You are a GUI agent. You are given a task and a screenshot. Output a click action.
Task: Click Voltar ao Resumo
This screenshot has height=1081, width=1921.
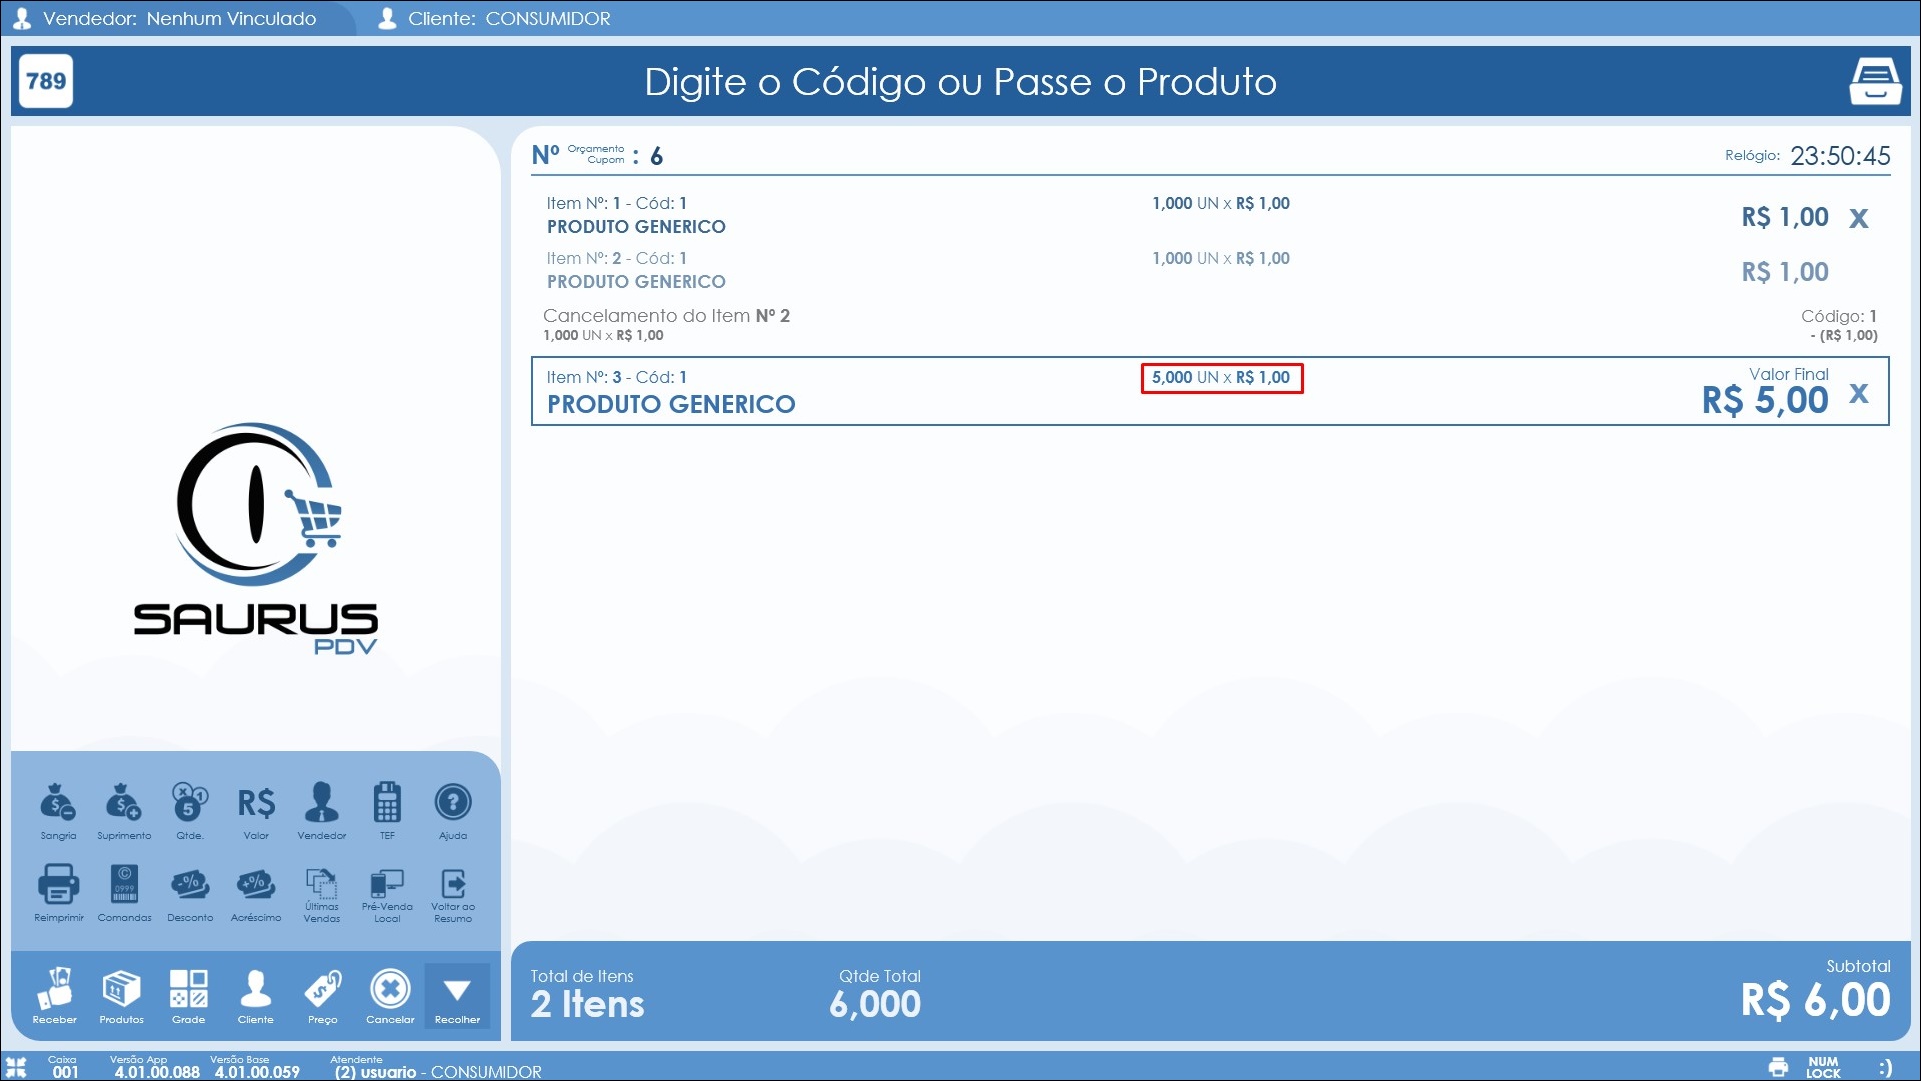[453, 895]
